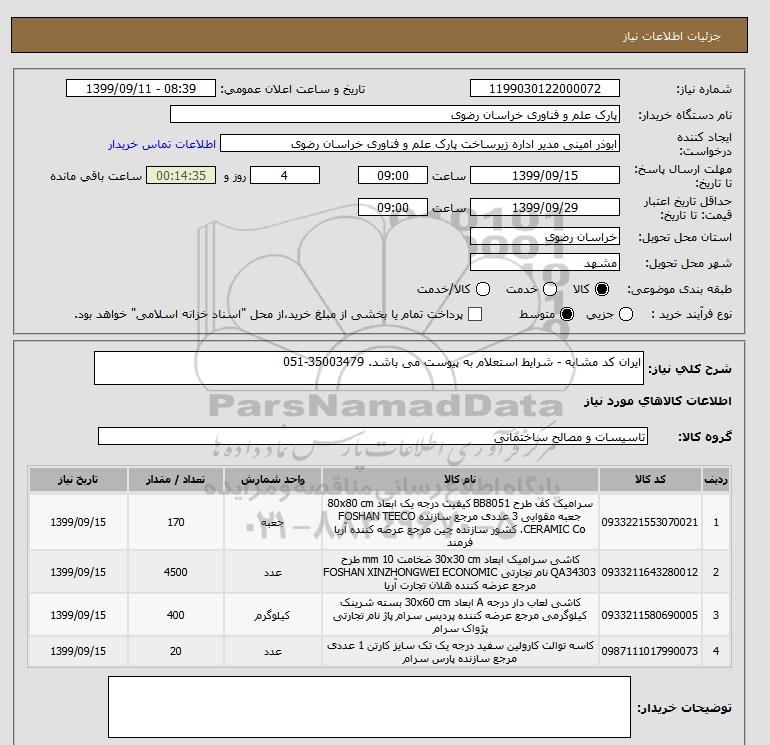Select the خدمت radio button
This screenshot has height=745, width=770.
(x=550, y=289)
